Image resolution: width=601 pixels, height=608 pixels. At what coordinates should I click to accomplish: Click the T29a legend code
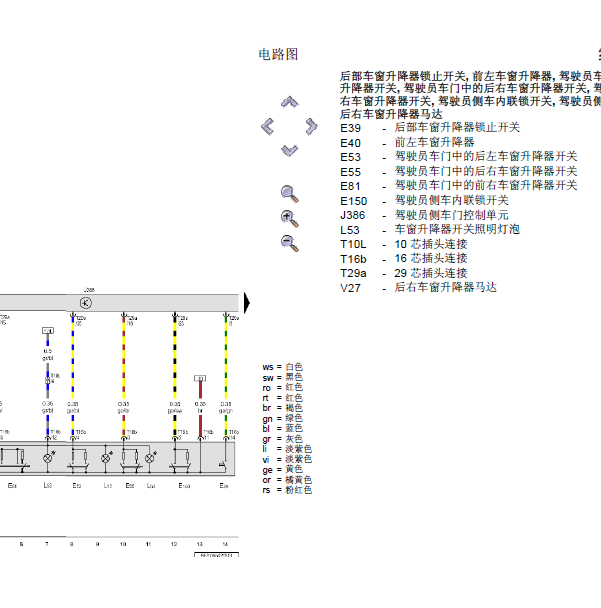pyautogui.click(x=353, y=273)
